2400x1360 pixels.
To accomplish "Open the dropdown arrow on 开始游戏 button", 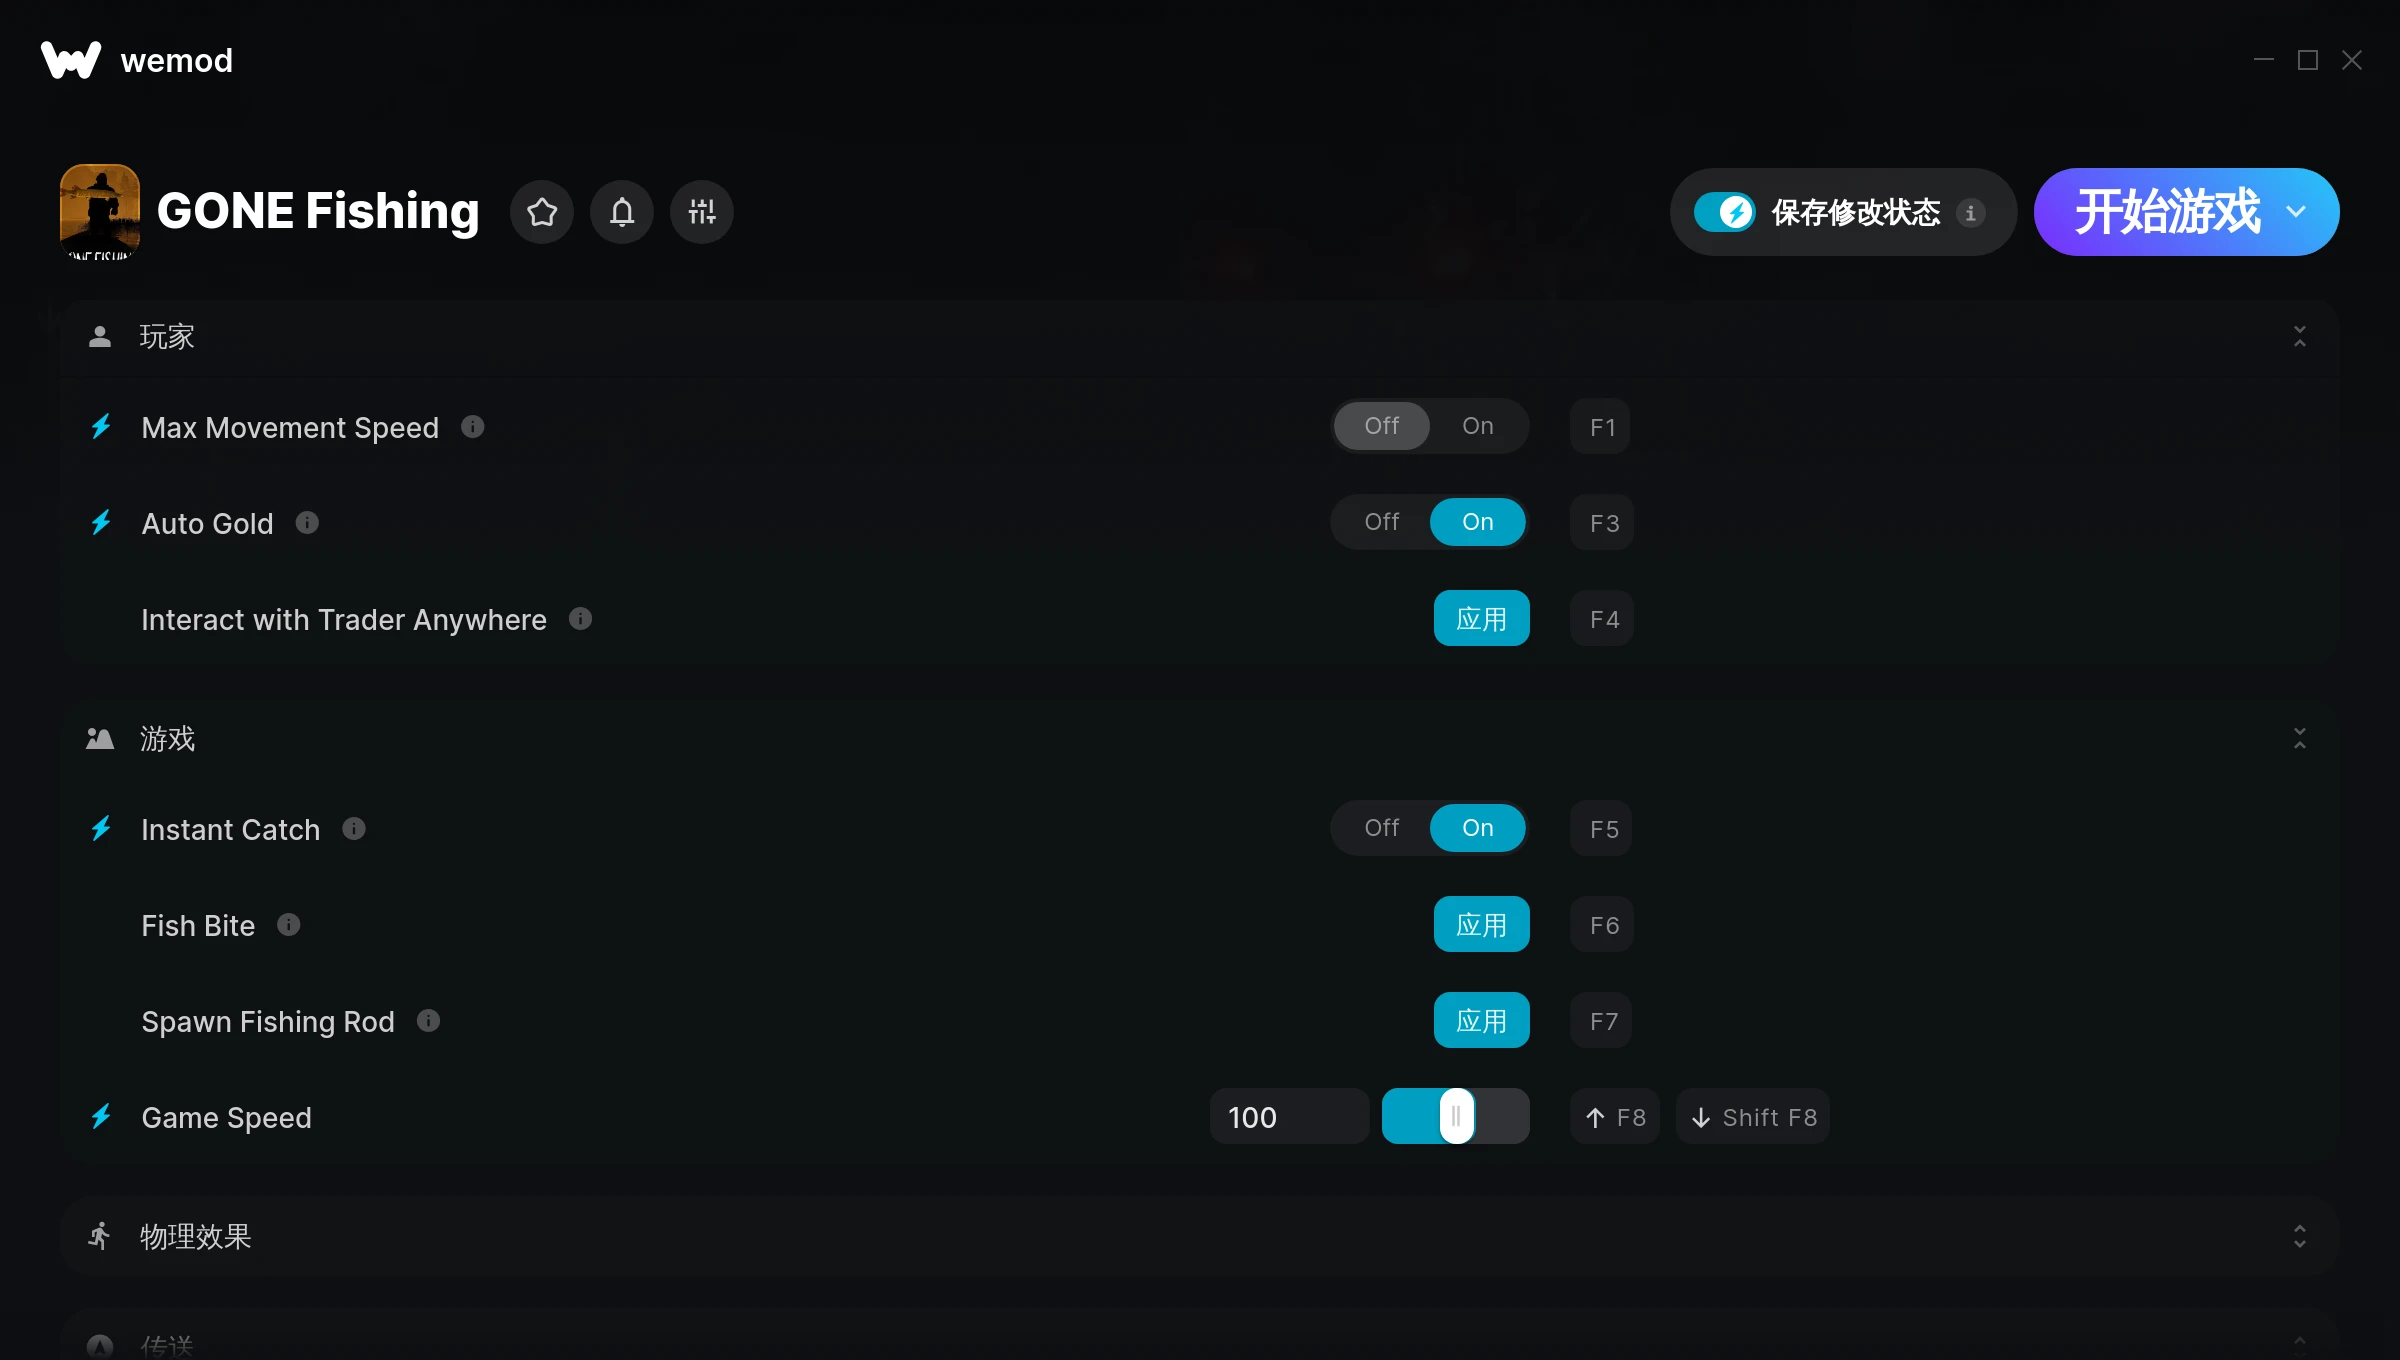I will pyautogui.click(x=2296, y=212).
